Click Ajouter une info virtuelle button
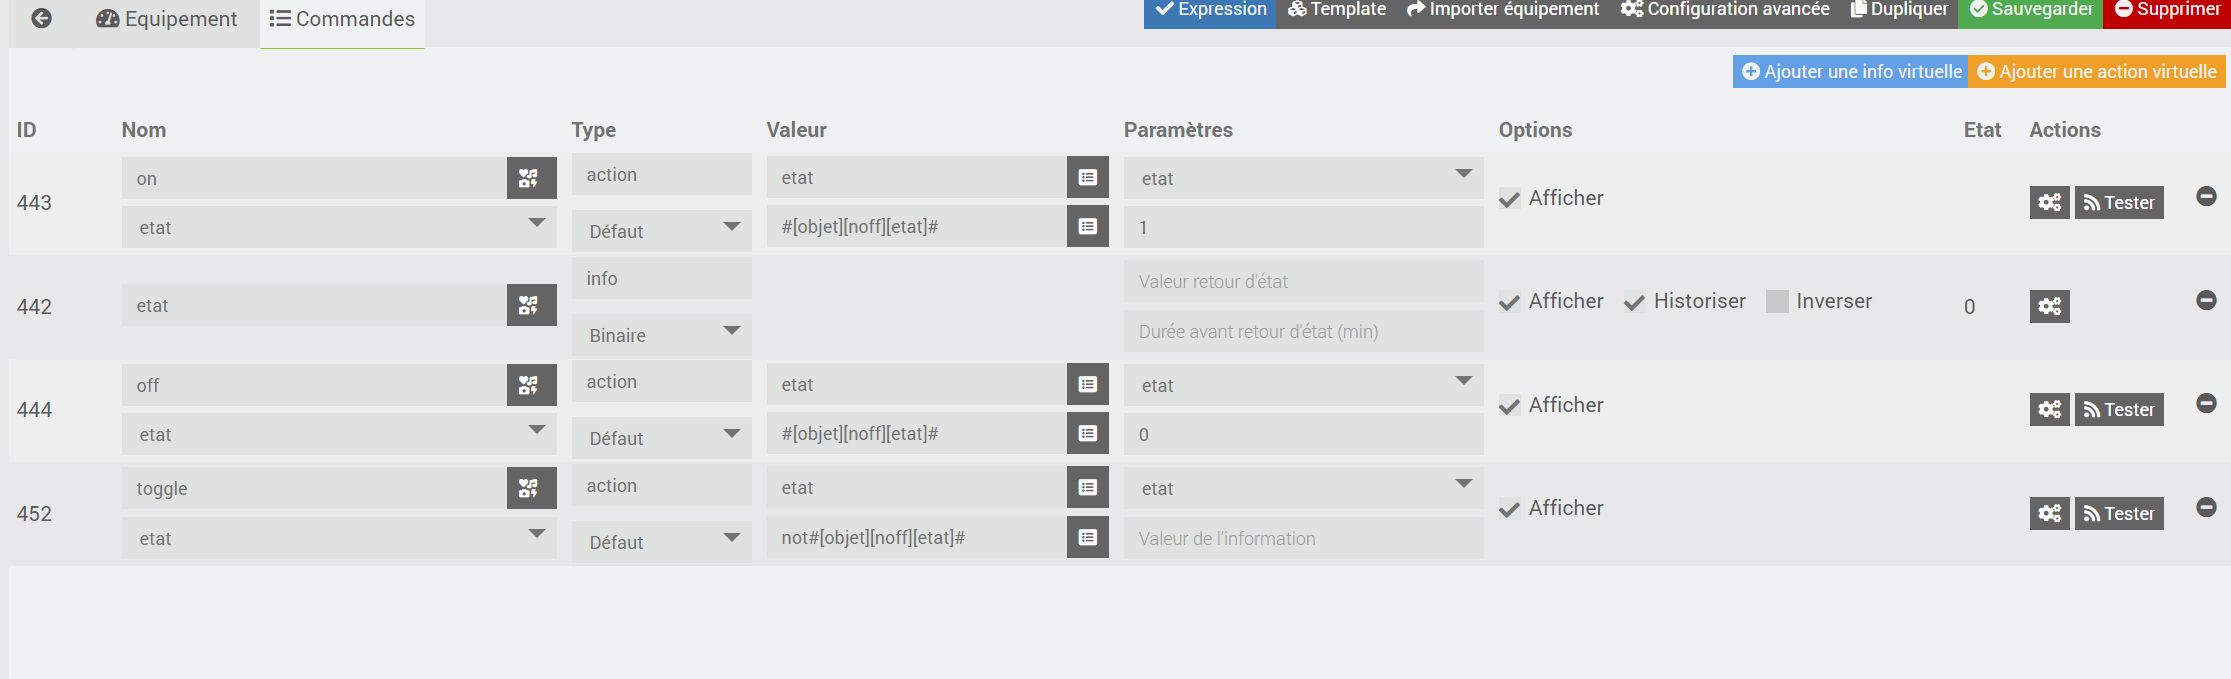Viewport: 2231px width, 679px height. point(1851,72)
